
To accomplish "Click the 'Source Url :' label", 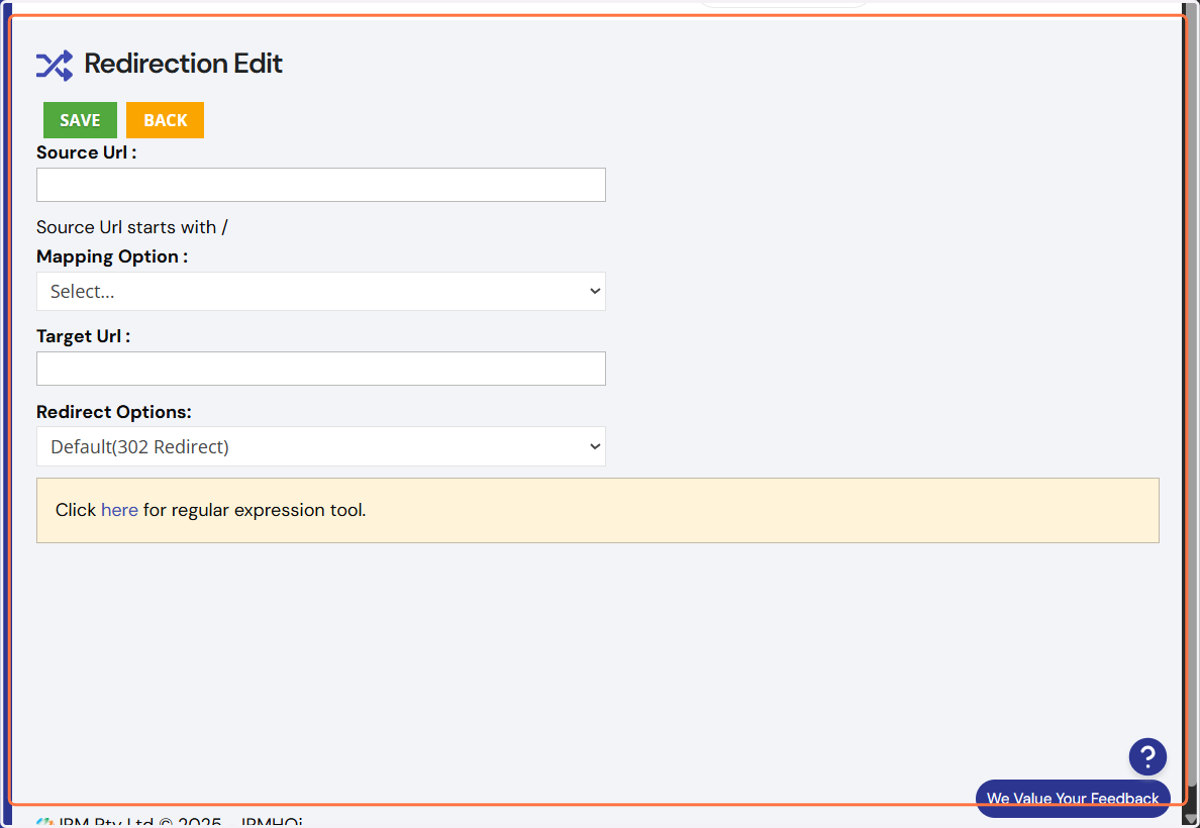I will tap(86, 153).
